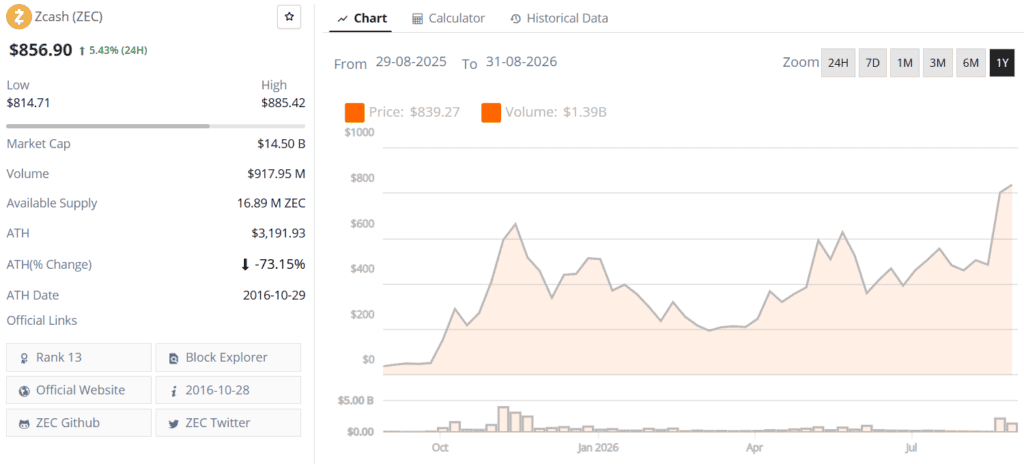Click the Available Supply 16.89 M ZEC
1024x464 pixels.
tap(271, 203)
